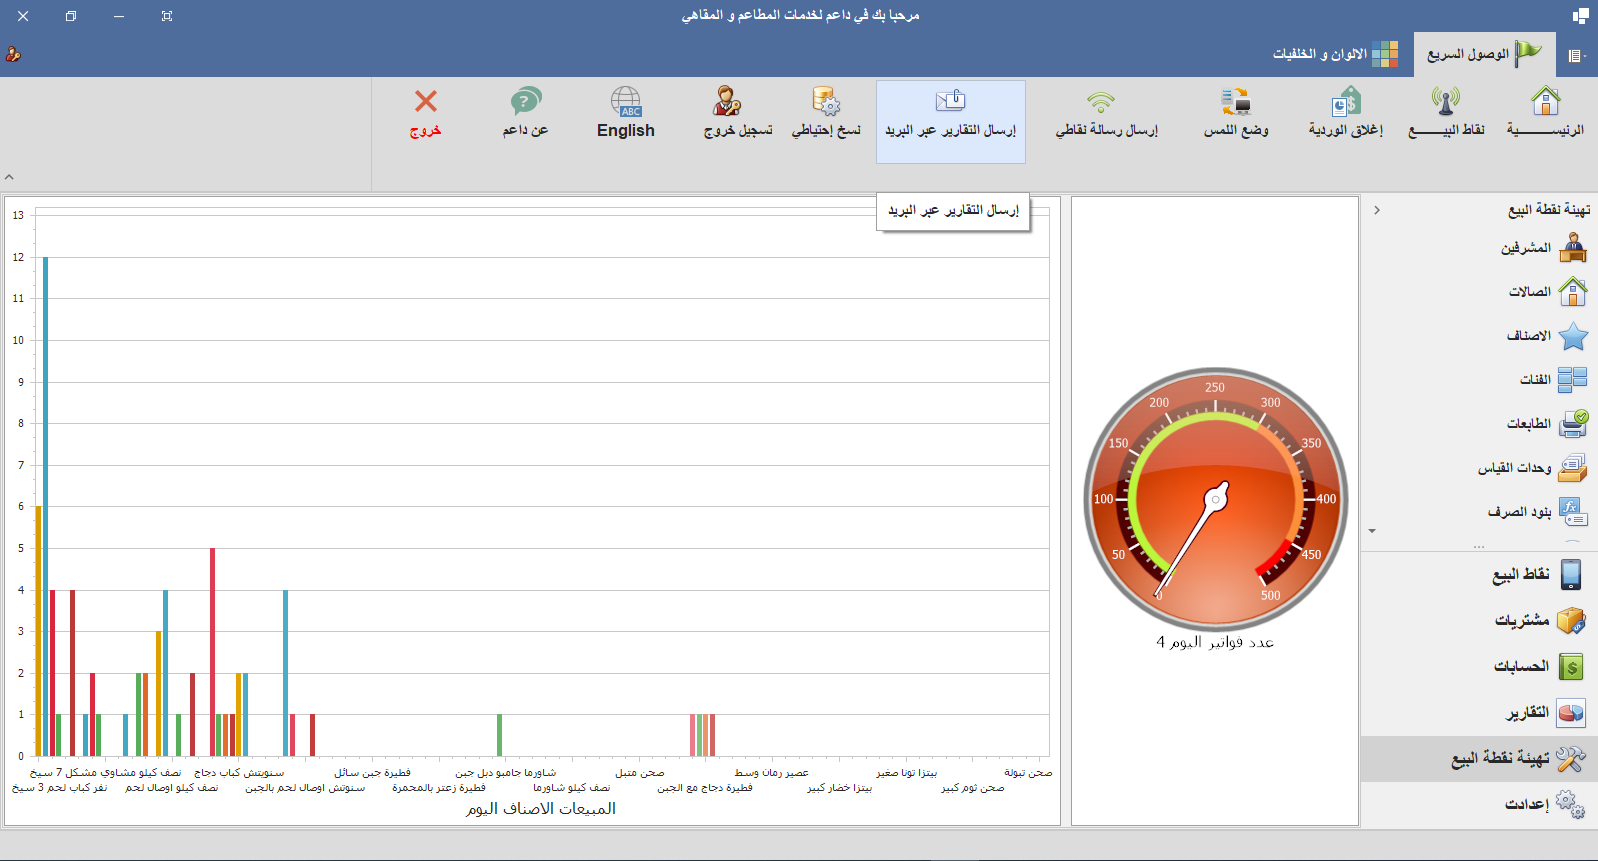
Task: Collapse the ribbon with the bottom-left chevron
Action: point(9,177)
